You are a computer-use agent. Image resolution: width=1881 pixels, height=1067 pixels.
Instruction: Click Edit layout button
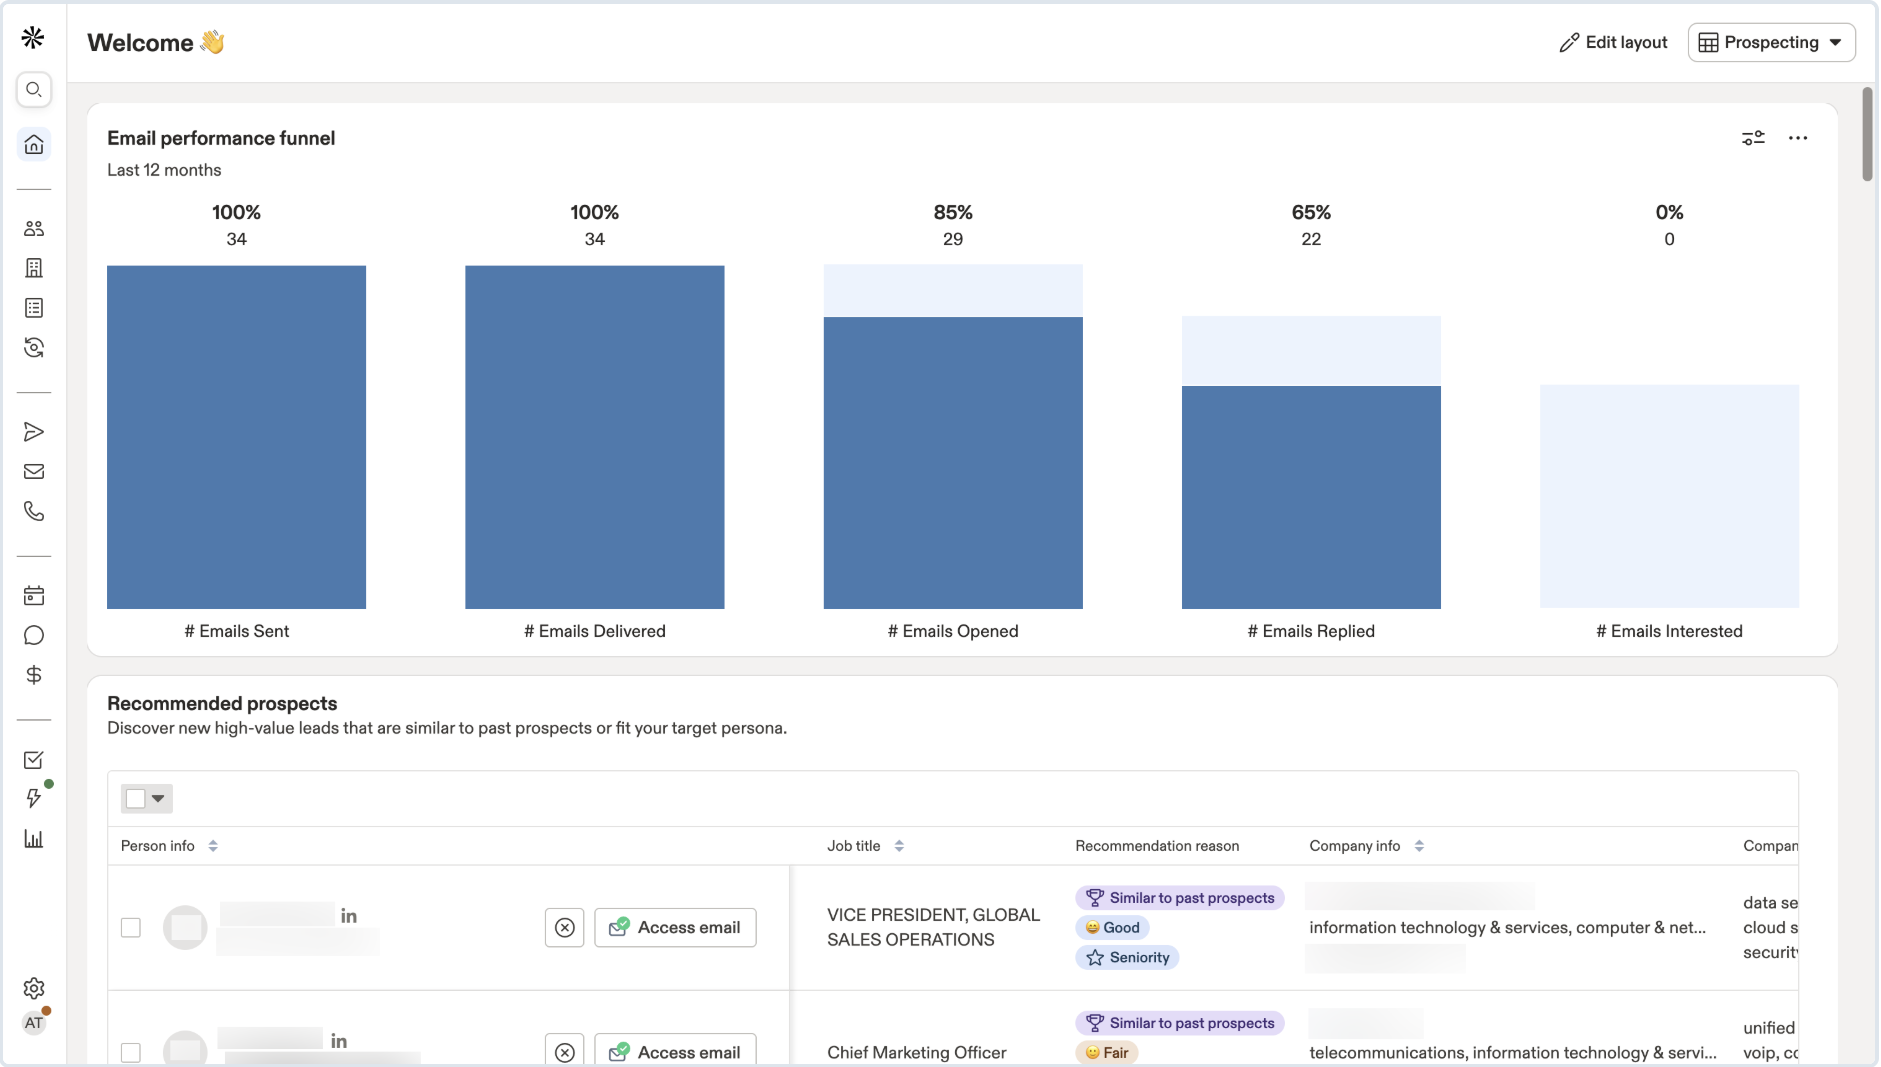tap(1613, 43)
